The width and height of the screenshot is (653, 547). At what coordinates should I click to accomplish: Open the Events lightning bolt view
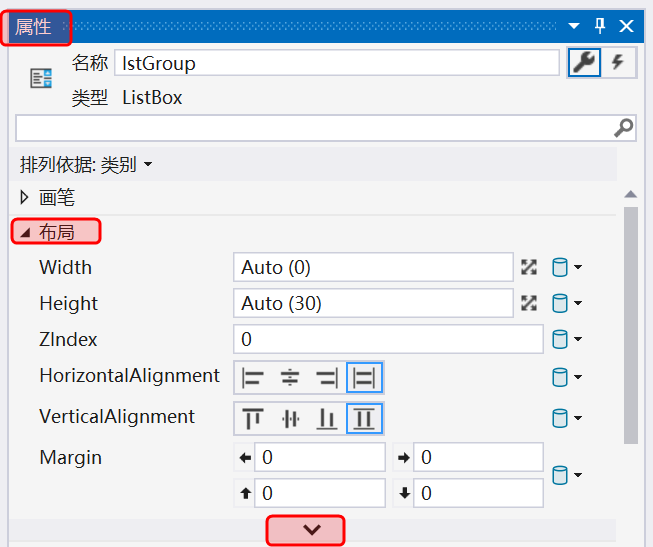click(x=618, y=62)
